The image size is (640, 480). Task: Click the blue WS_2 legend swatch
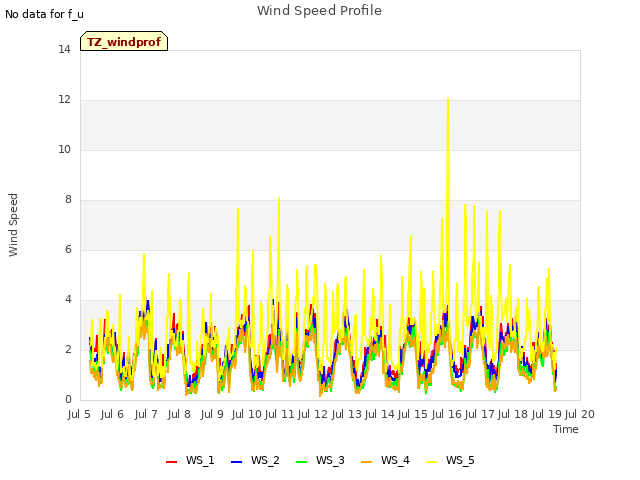(x=236, y=461)
